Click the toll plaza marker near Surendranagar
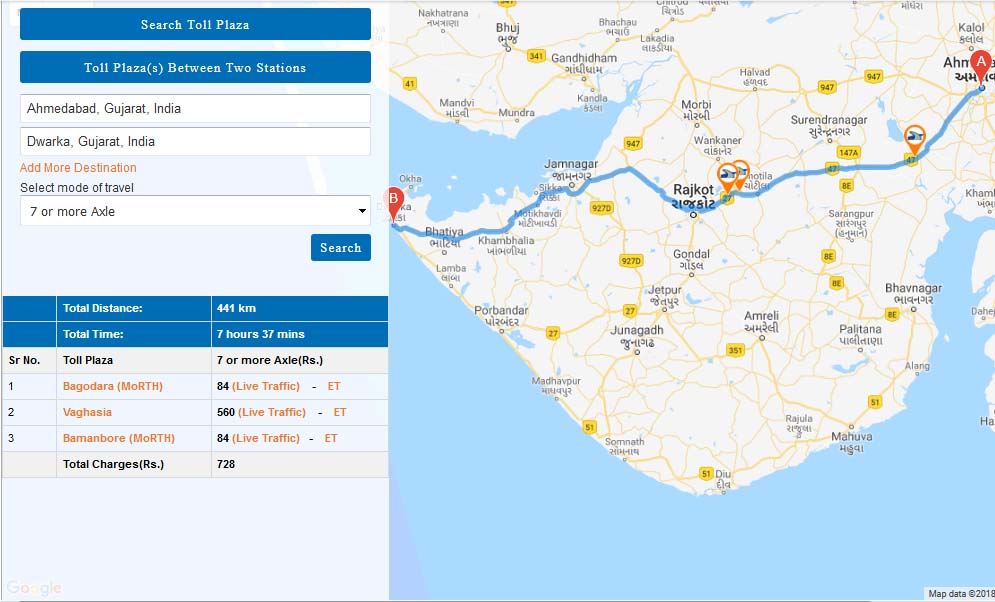 (x=914, y=138)
